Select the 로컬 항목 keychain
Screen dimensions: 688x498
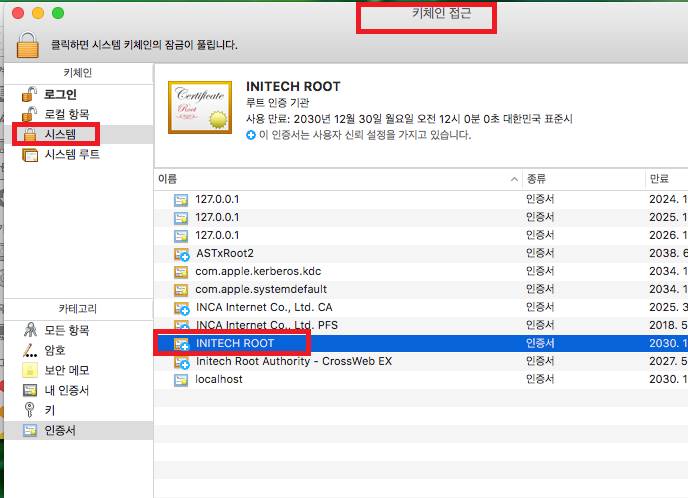66,114
